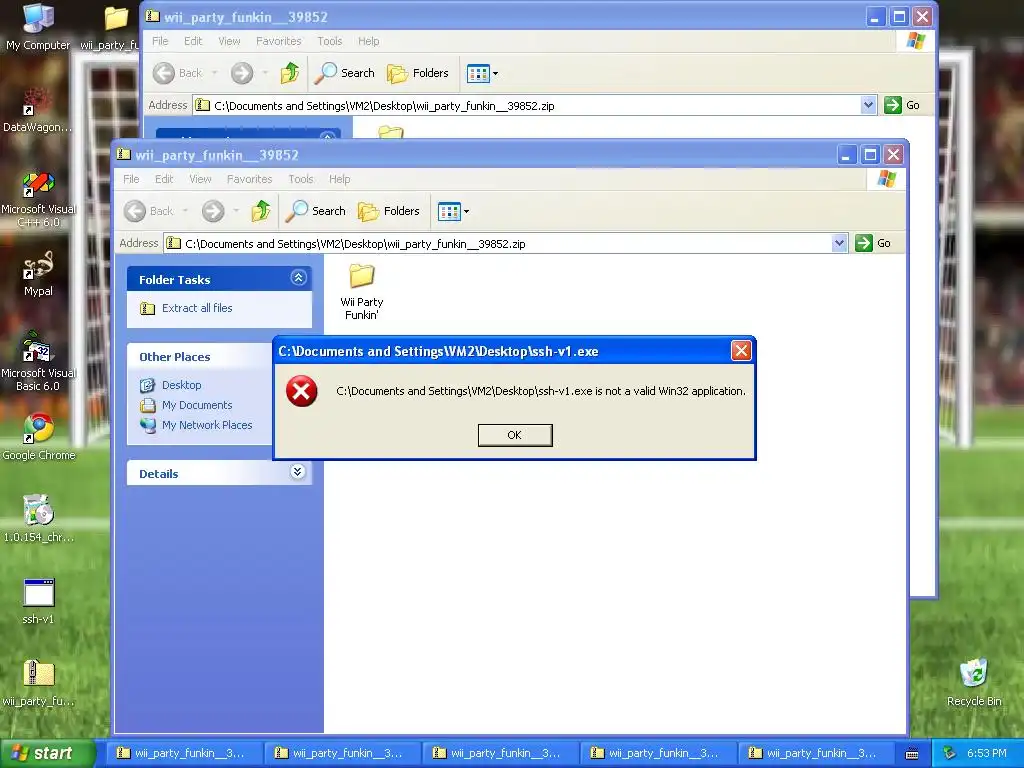Select wii_party_fu zip on desktop bottom
The height and width of the screenshot is (768, 1024).
pyautogui.click(x=38, y=683)
